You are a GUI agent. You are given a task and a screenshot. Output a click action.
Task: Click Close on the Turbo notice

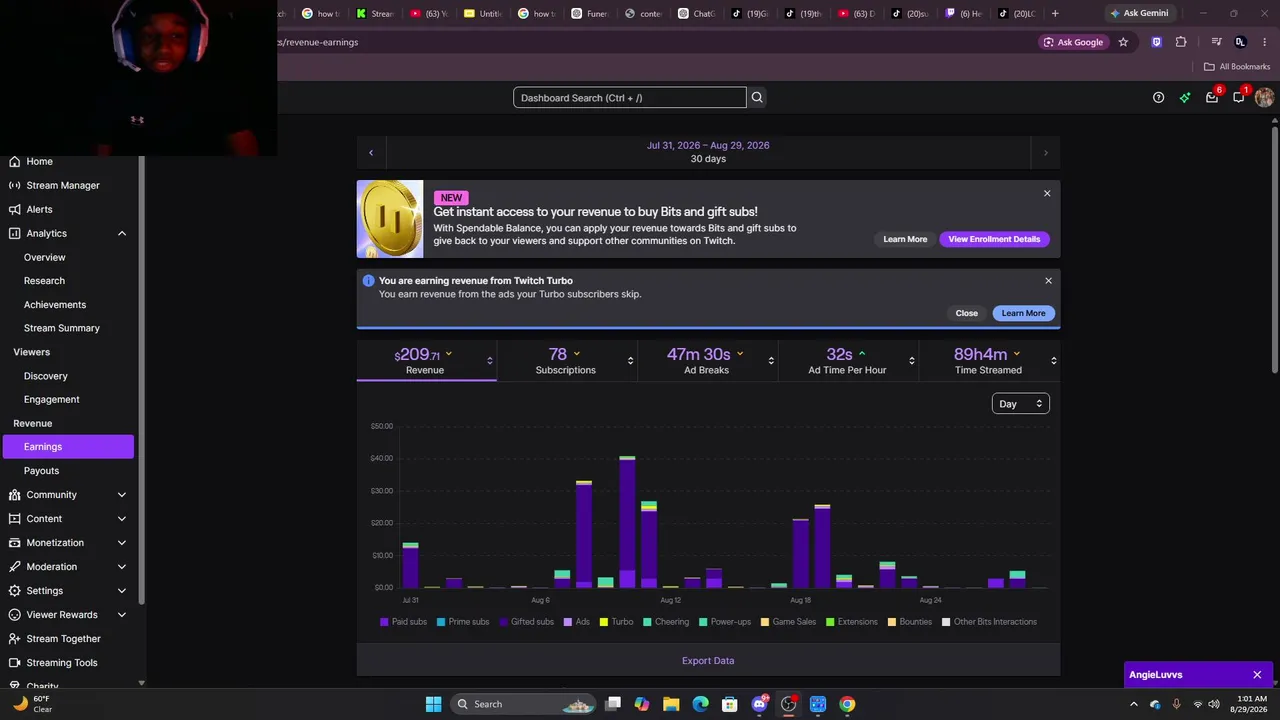966,313
